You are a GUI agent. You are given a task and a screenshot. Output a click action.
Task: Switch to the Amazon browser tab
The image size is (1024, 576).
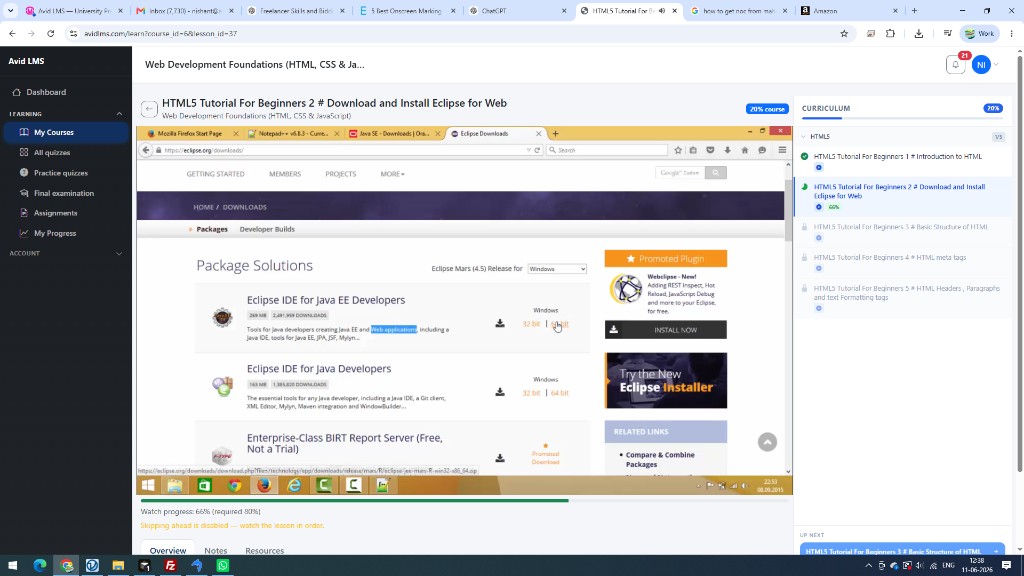tap(850, 10)
